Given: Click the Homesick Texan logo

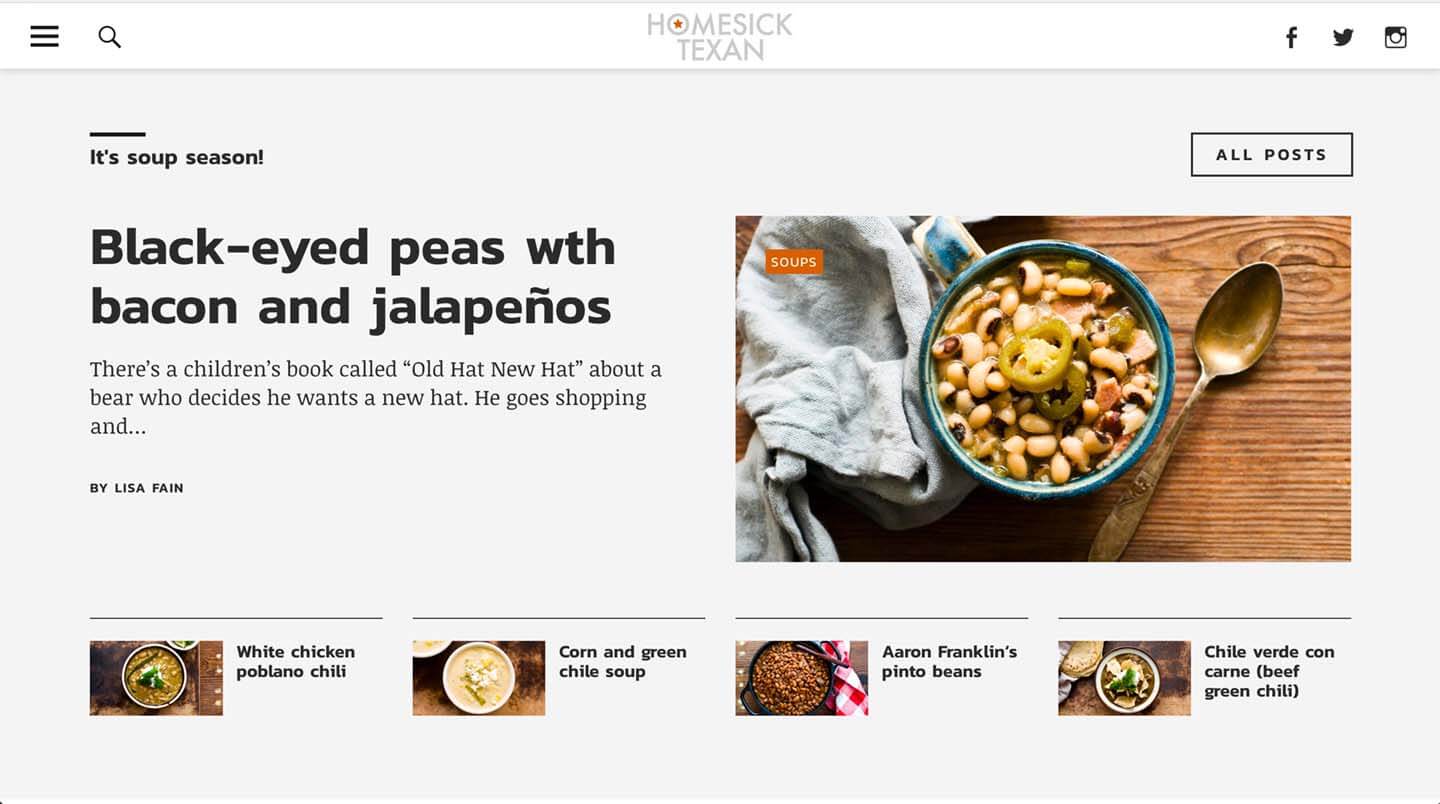Looking at the screenshot, I should tap(720, 37).
